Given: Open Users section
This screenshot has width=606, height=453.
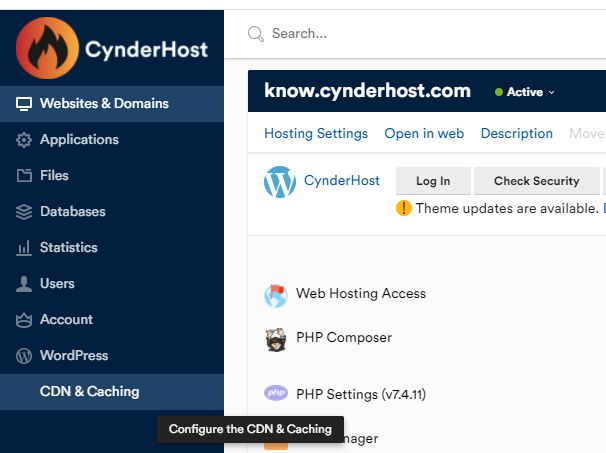Looking at the screenshot, I should 112,284.
